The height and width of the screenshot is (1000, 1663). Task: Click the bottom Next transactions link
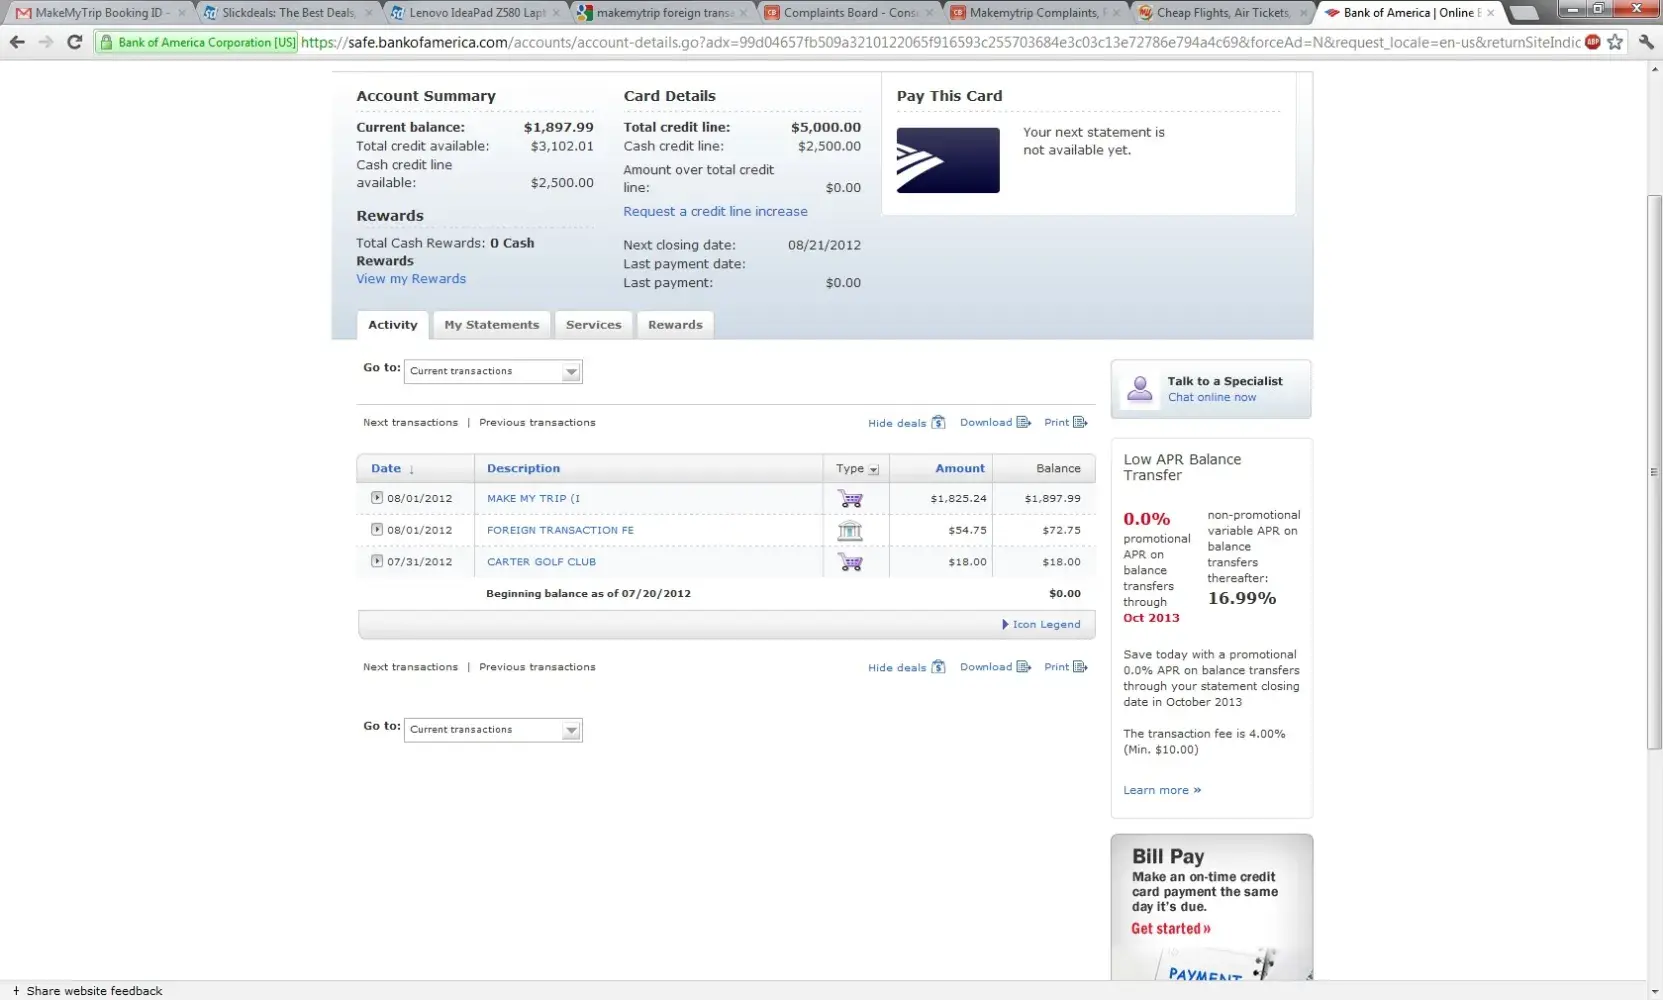(410, 667)
